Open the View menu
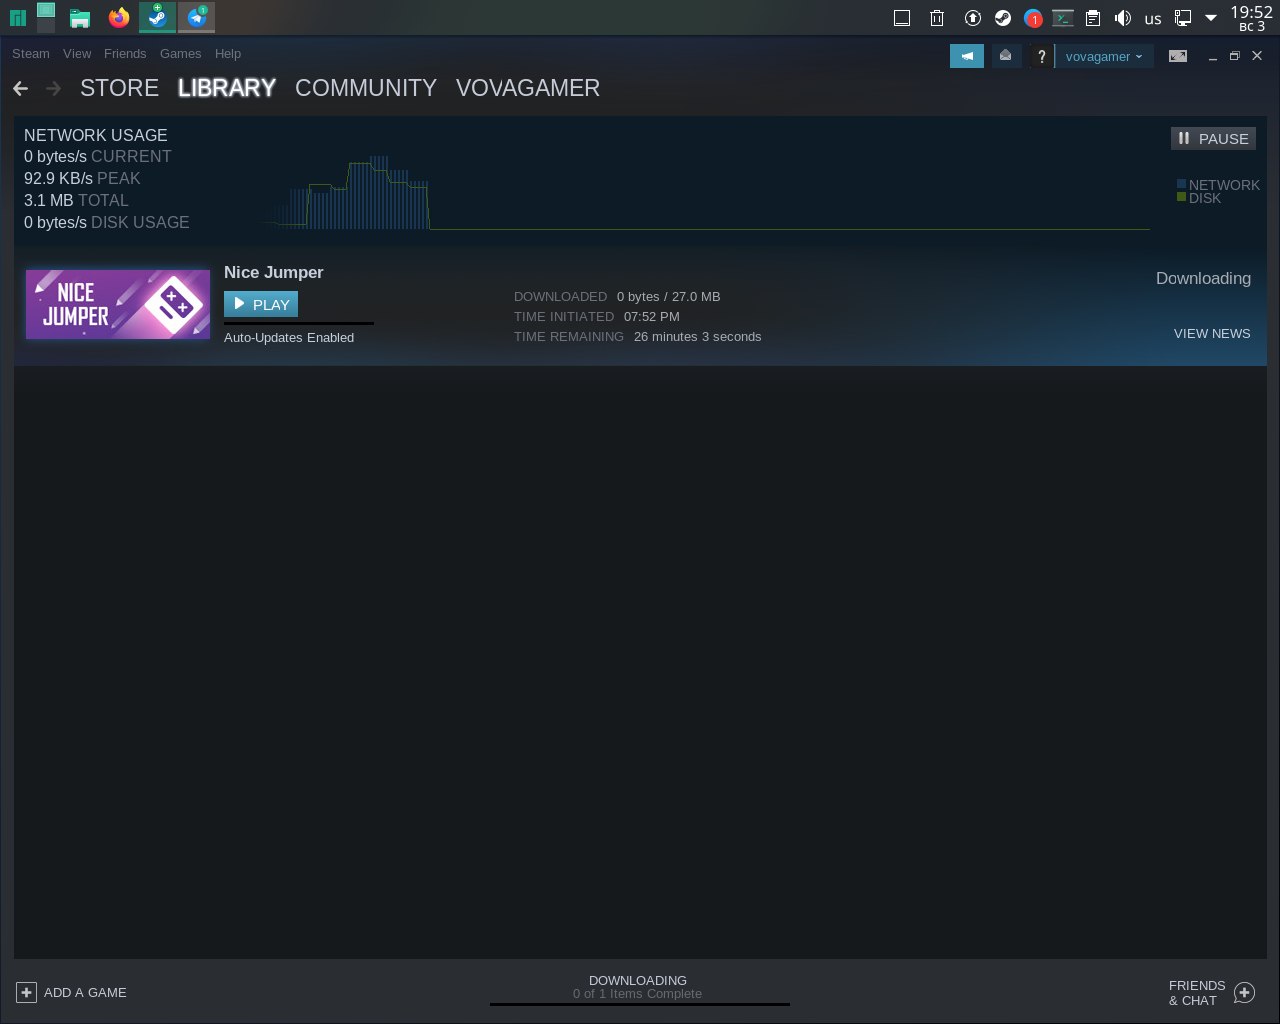Viewport: 1280px width, 1024px height. click(77, 53)
